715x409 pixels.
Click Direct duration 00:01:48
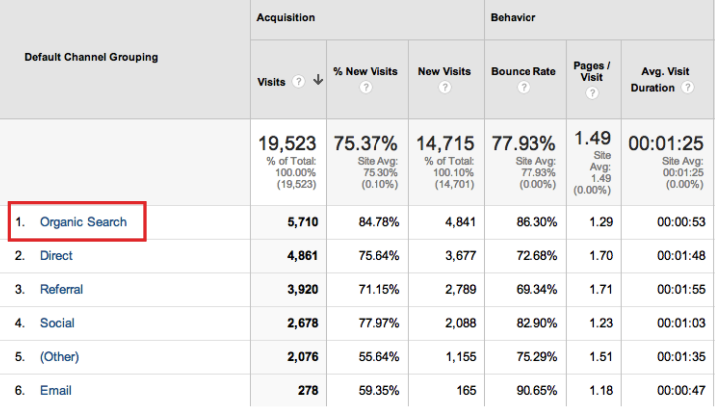click(681, 256)
